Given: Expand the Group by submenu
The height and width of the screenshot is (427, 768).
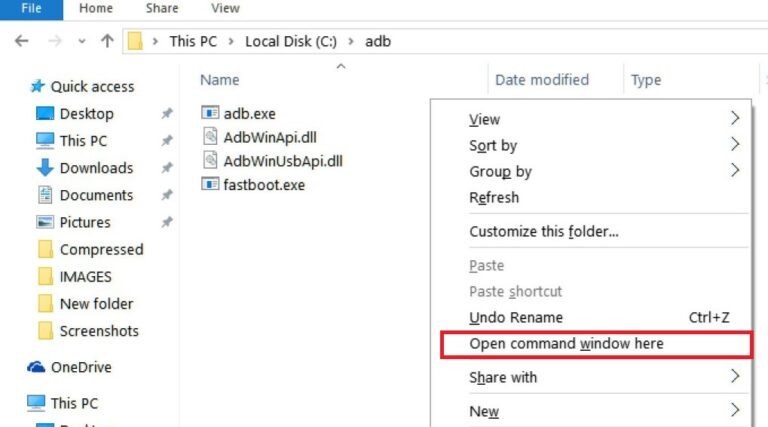Looking at the screenshot, I should tap(500, 171).
